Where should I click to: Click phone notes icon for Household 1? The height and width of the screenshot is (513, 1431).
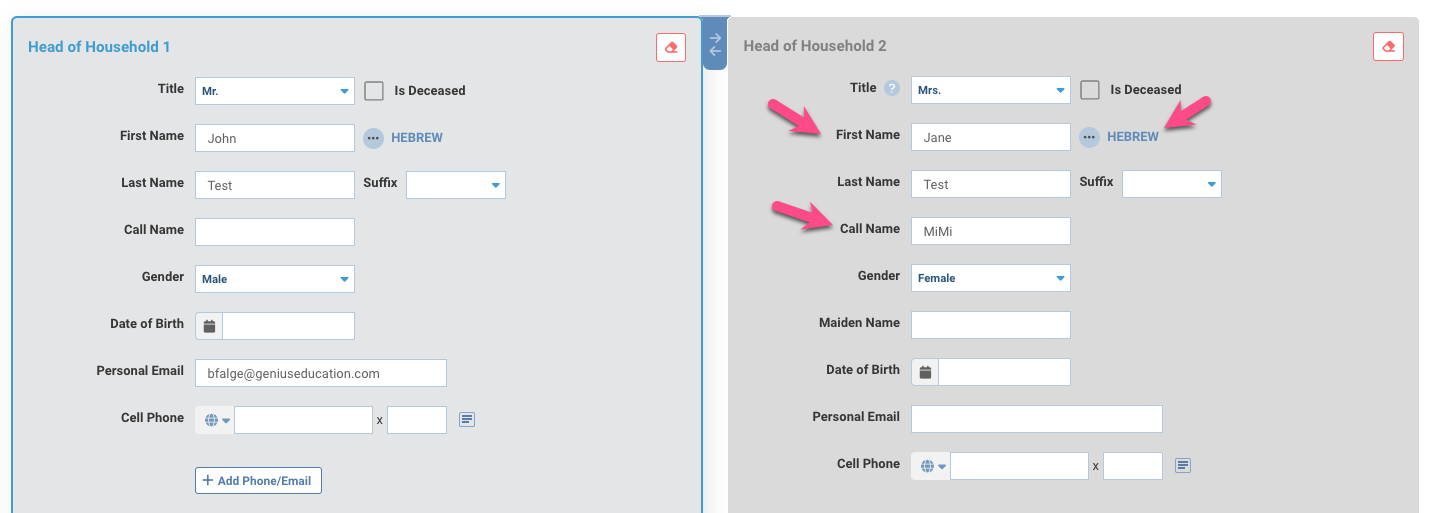(x=467, y=420)
